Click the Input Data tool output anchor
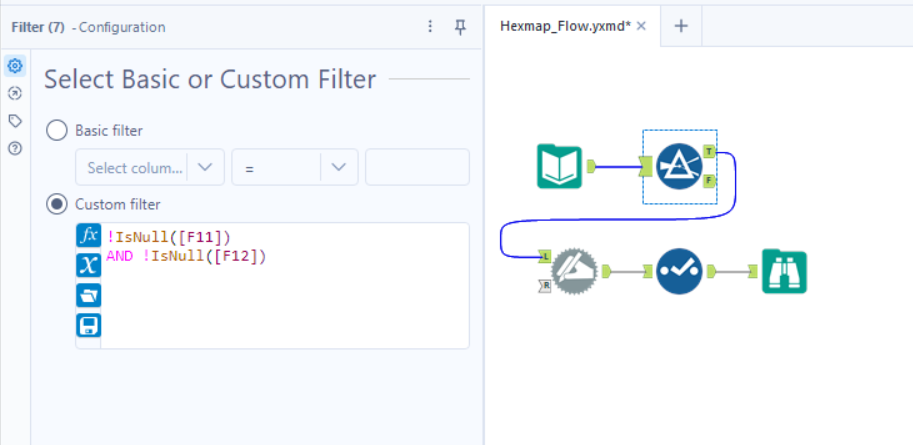913x445 pixels. pyautogui.click(x=591, y=167)
